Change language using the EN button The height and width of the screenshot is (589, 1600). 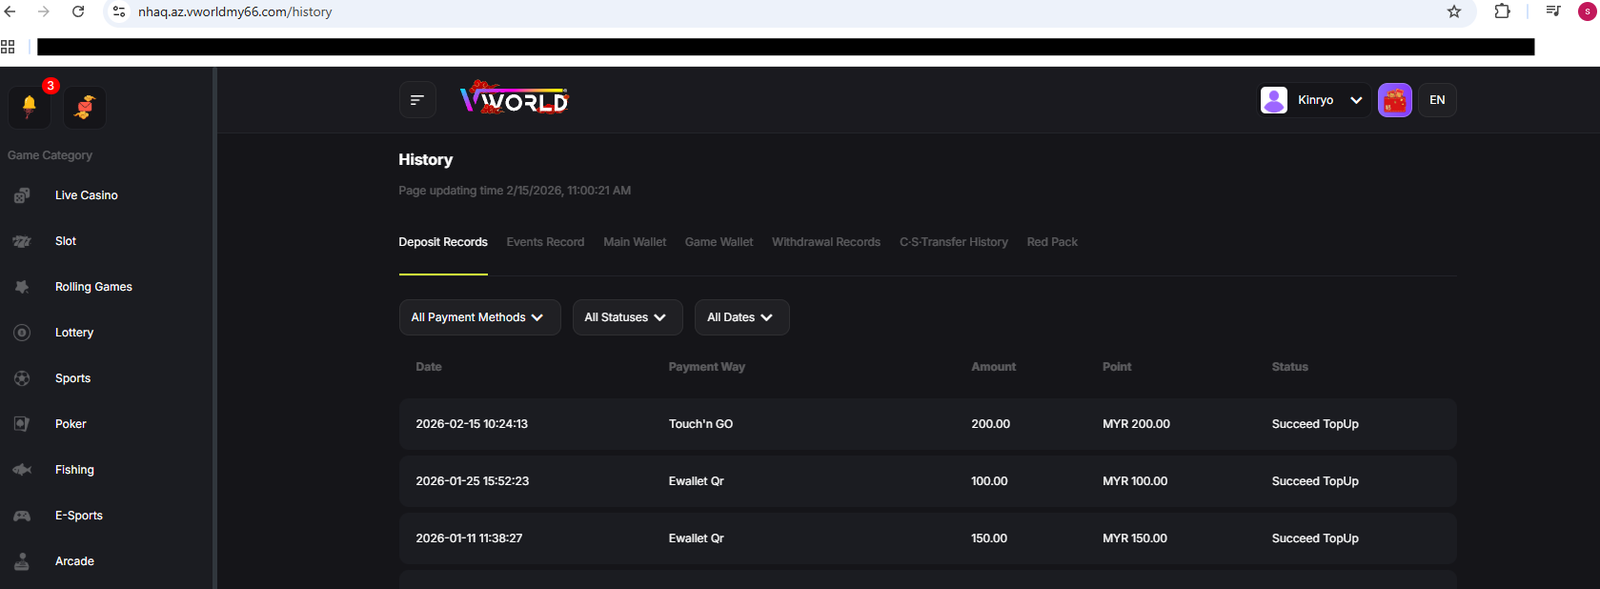click(1437, 100)
